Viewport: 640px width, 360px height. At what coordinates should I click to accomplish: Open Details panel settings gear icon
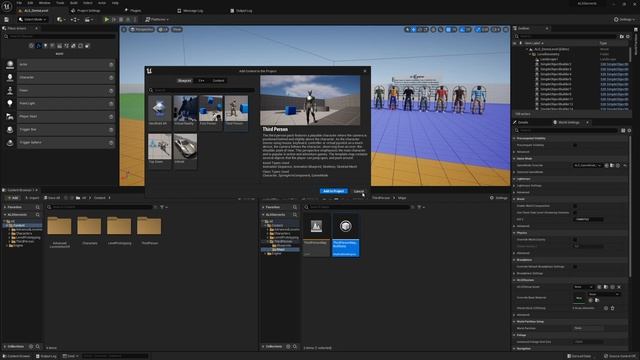(x=629, y=130)
